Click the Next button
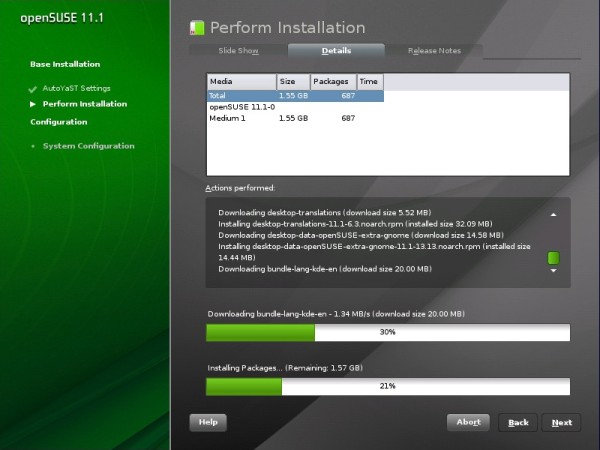Screen dimensions: 600x450 click(561, 423)
